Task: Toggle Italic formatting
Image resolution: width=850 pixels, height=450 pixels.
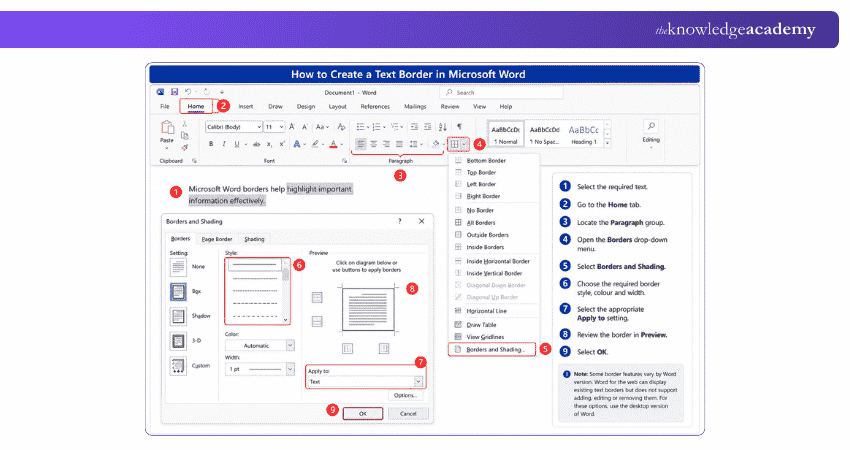Action: (223, 144)
